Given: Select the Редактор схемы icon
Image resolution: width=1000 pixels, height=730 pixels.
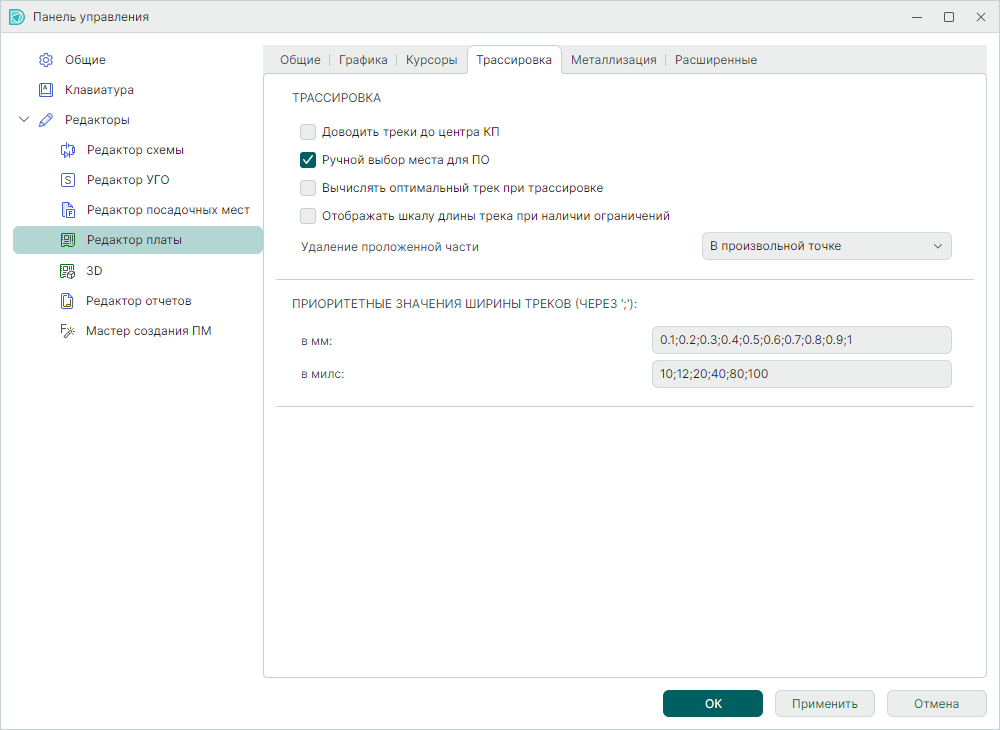Looking at the screenshot, I should click(x=68, y=150).
